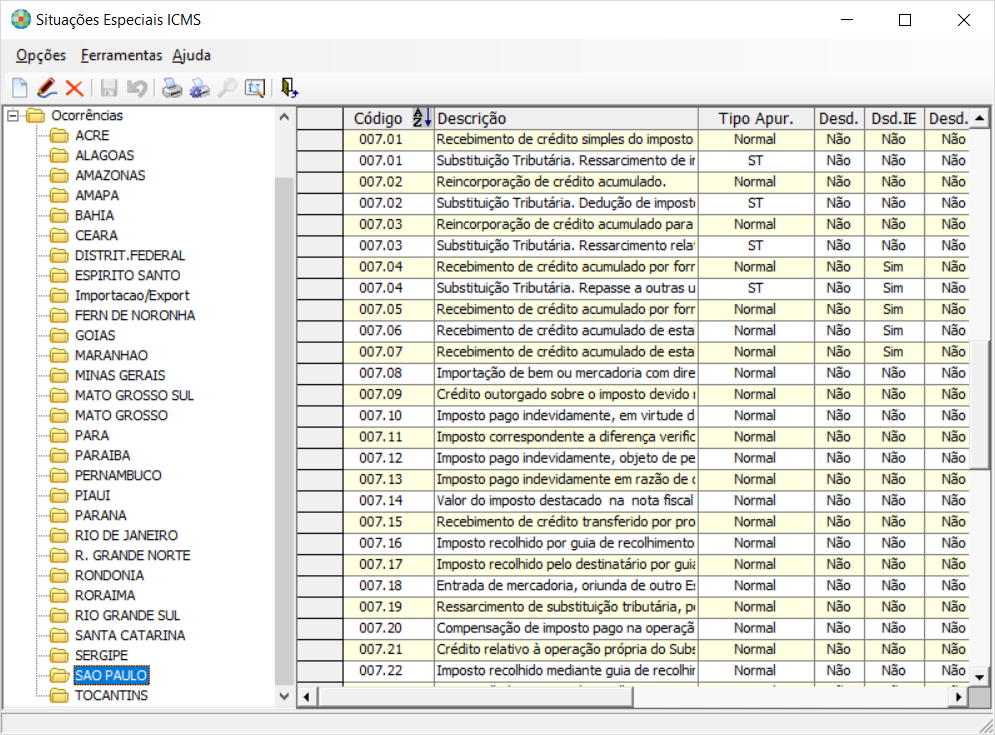Click the Undo arrow icon
Image resolution: width=995 pixels, height=735 pixels.
(x=136, y=88)
